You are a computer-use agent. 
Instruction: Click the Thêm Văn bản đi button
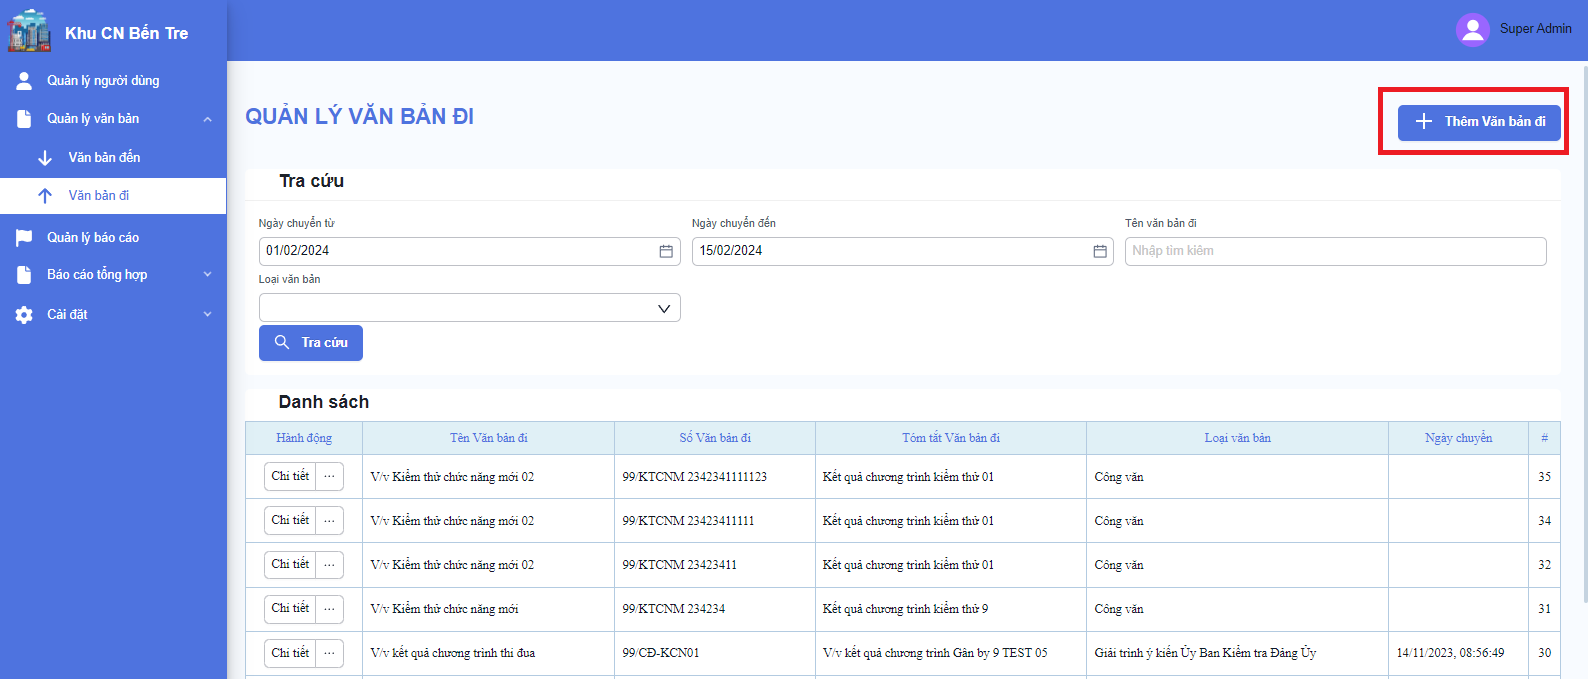(1479, 122)
